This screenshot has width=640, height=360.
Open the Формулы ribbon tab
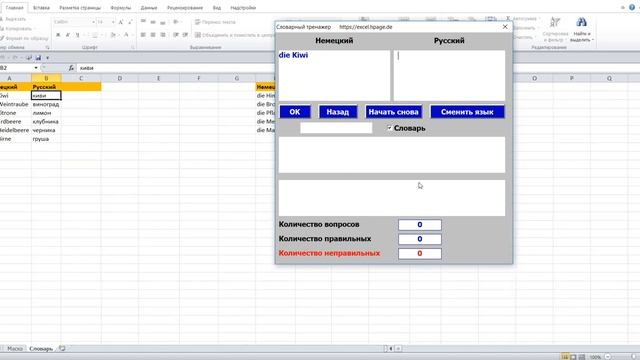point(121,8)
